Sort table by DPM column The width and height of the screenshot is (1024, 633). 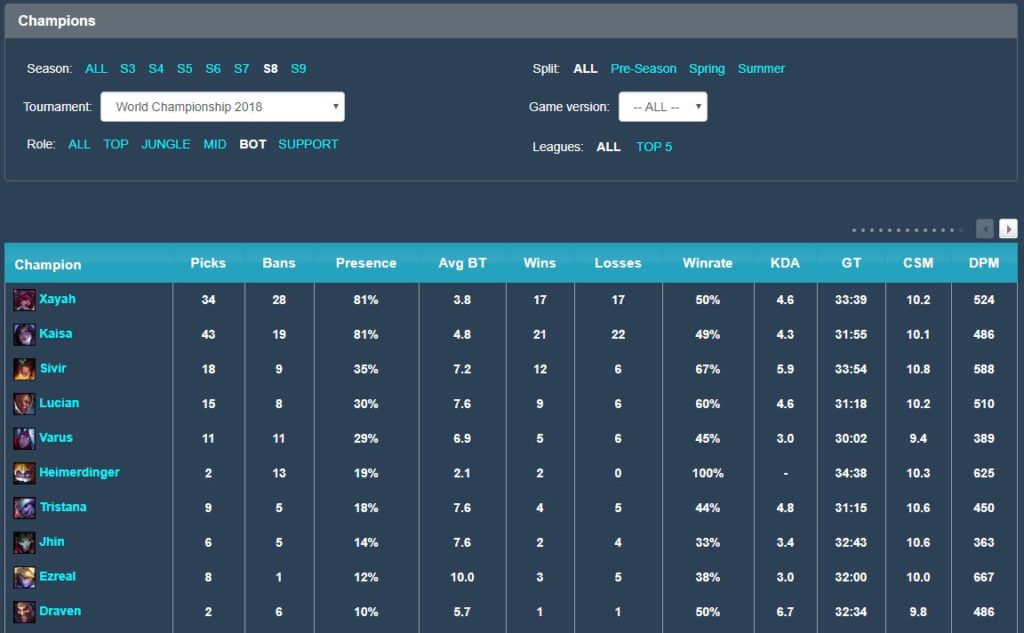click(x=984, y=263)
